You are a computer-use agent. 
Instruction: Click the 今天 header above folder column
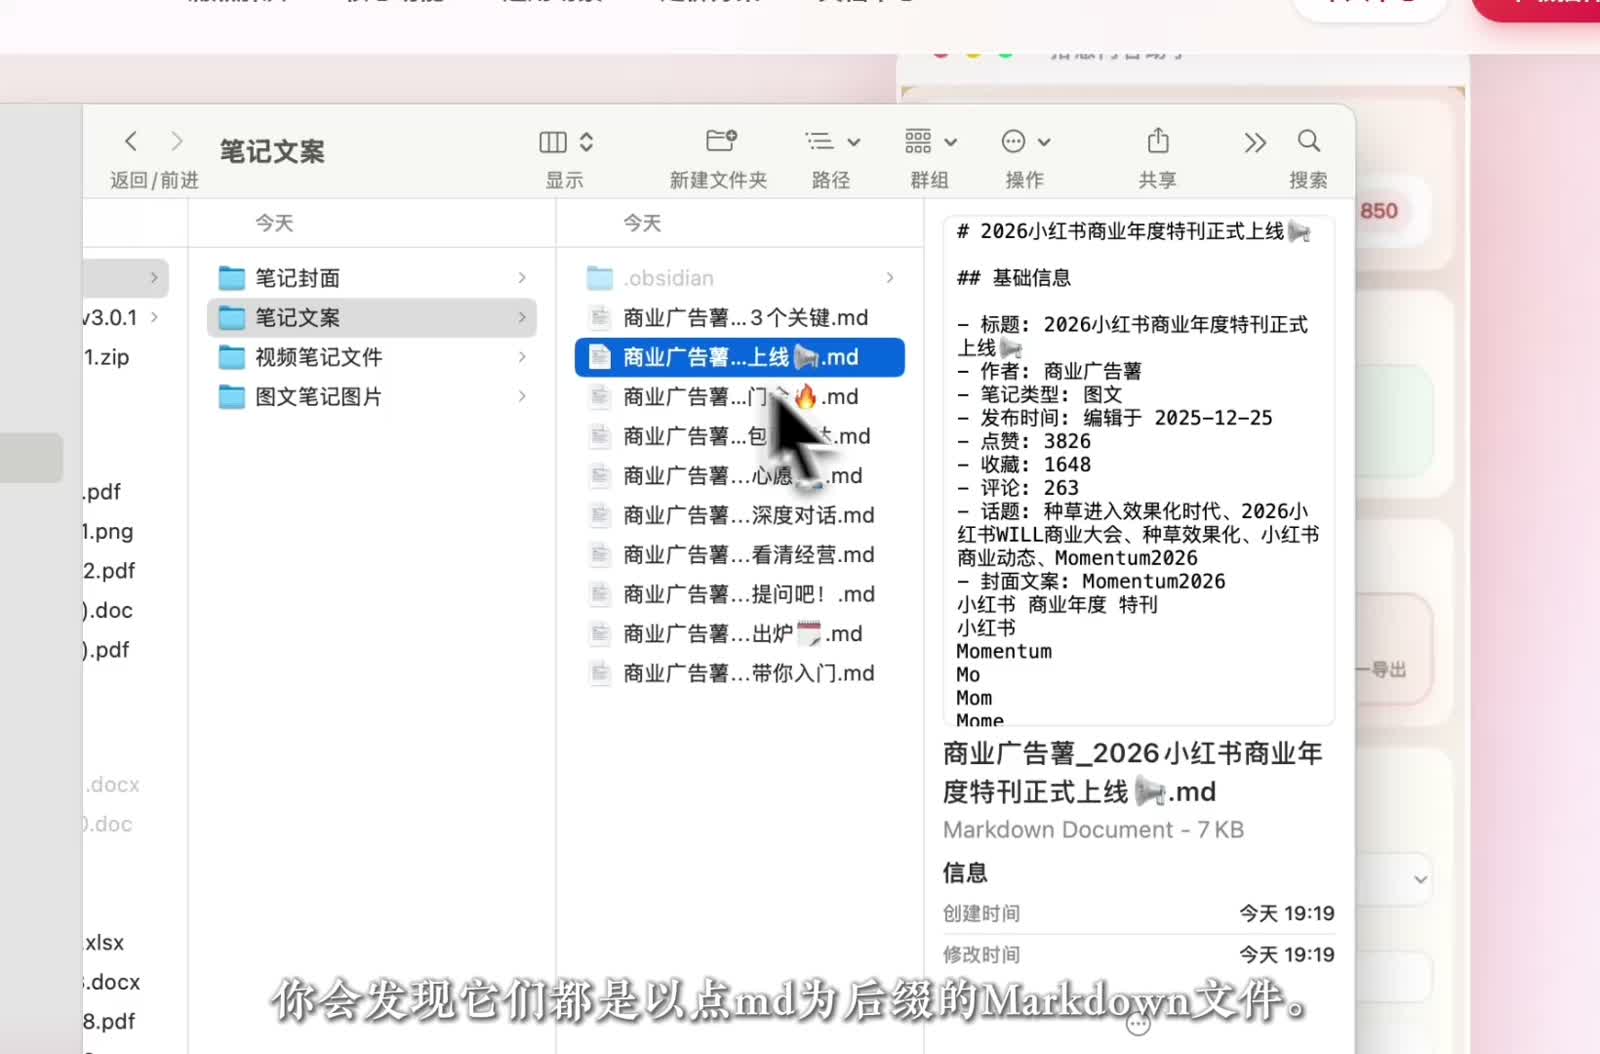pyautogui.click(x=274, y=223)
